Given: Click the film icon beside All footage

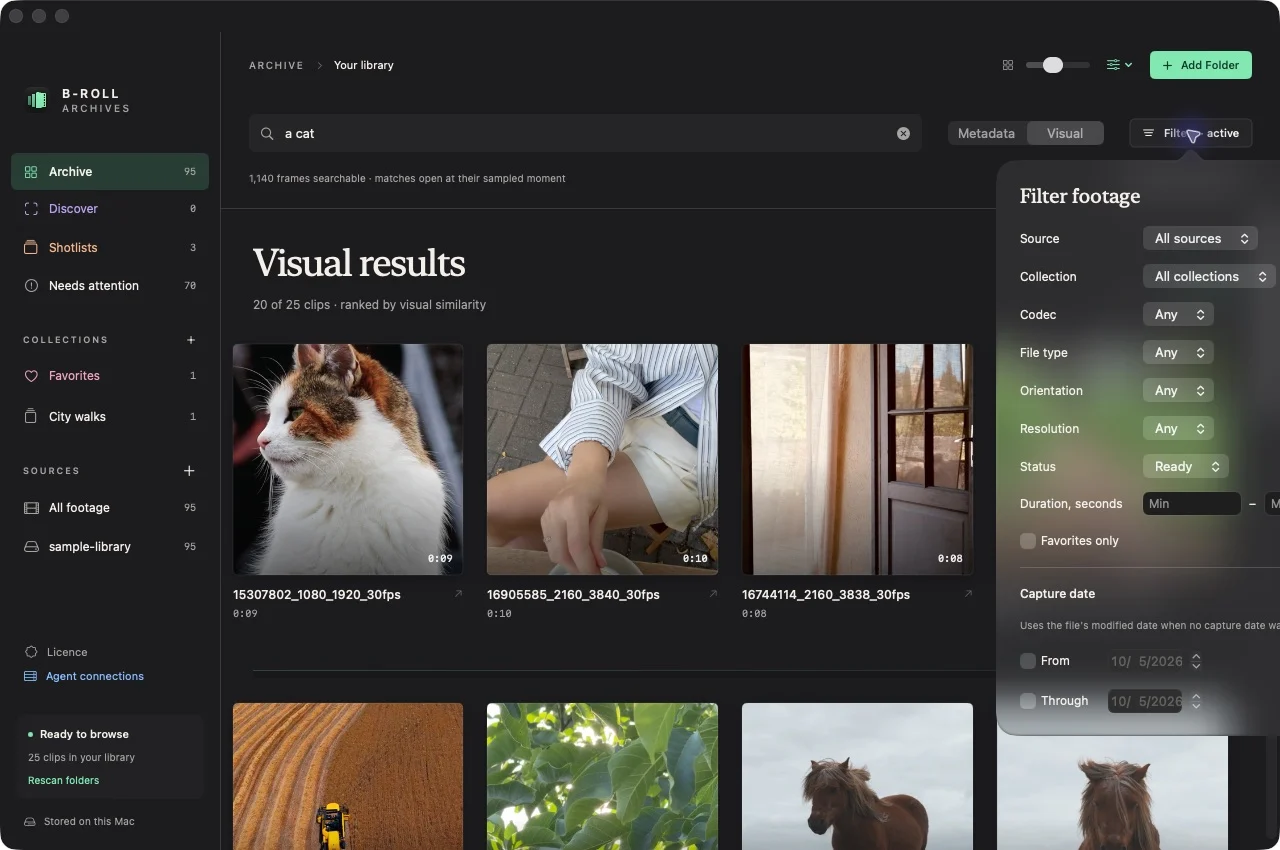Looking at the screenshot, I should click(31, 508).
